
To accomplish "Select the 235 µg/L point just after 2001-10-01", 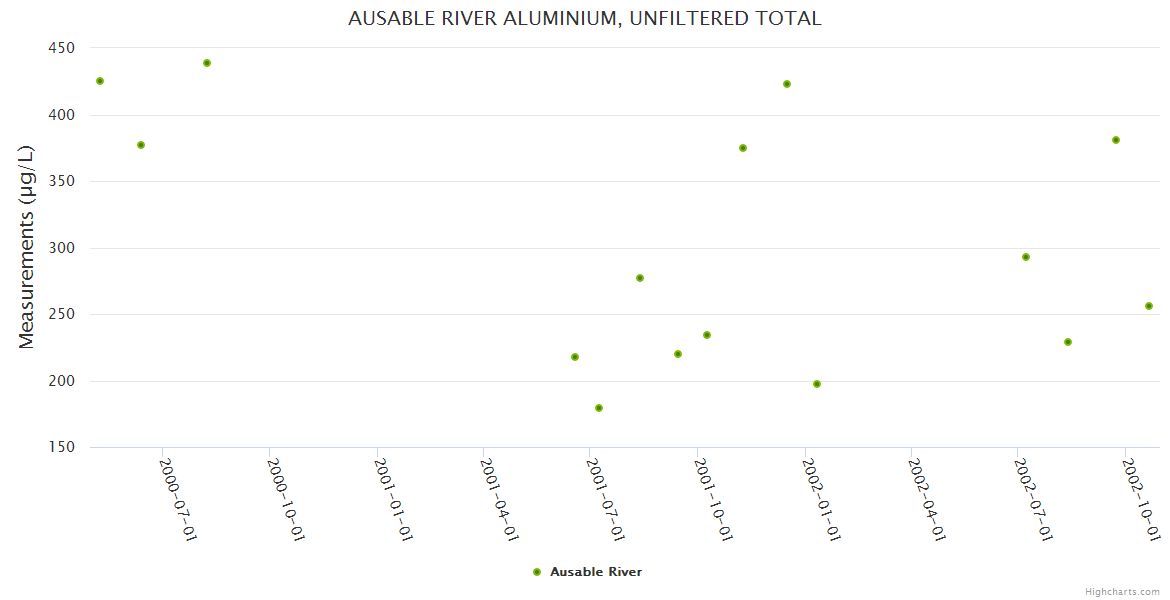I will click(x=707, y=335).
